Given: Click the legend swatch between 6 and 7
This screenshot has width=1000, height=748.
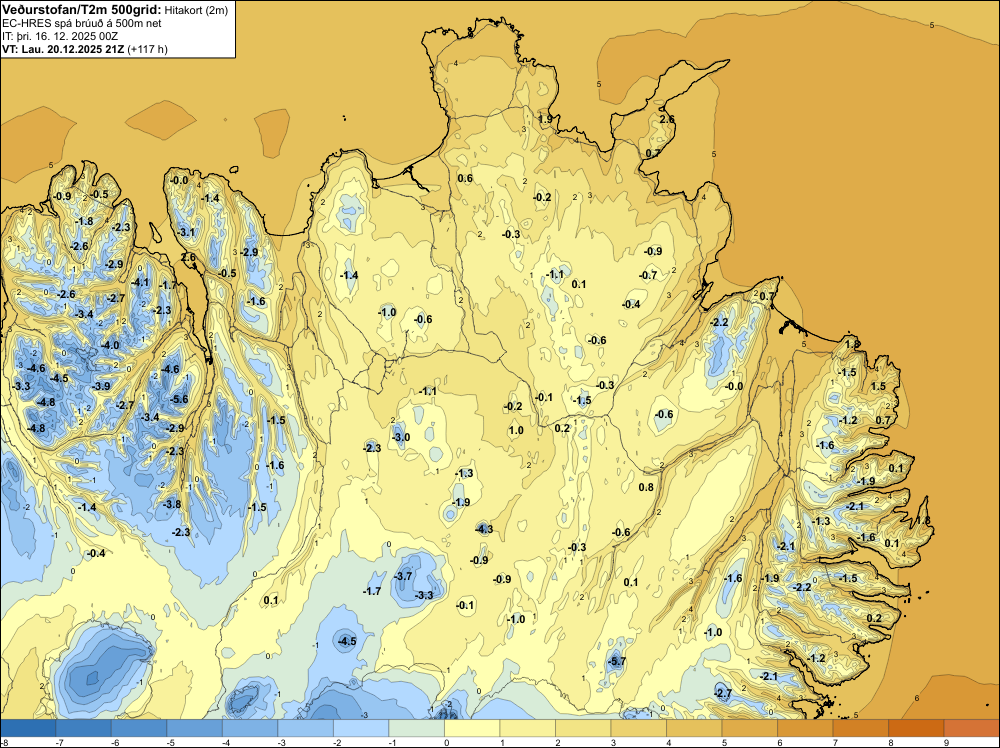Looking at the screenshot, I should point(805,728).
